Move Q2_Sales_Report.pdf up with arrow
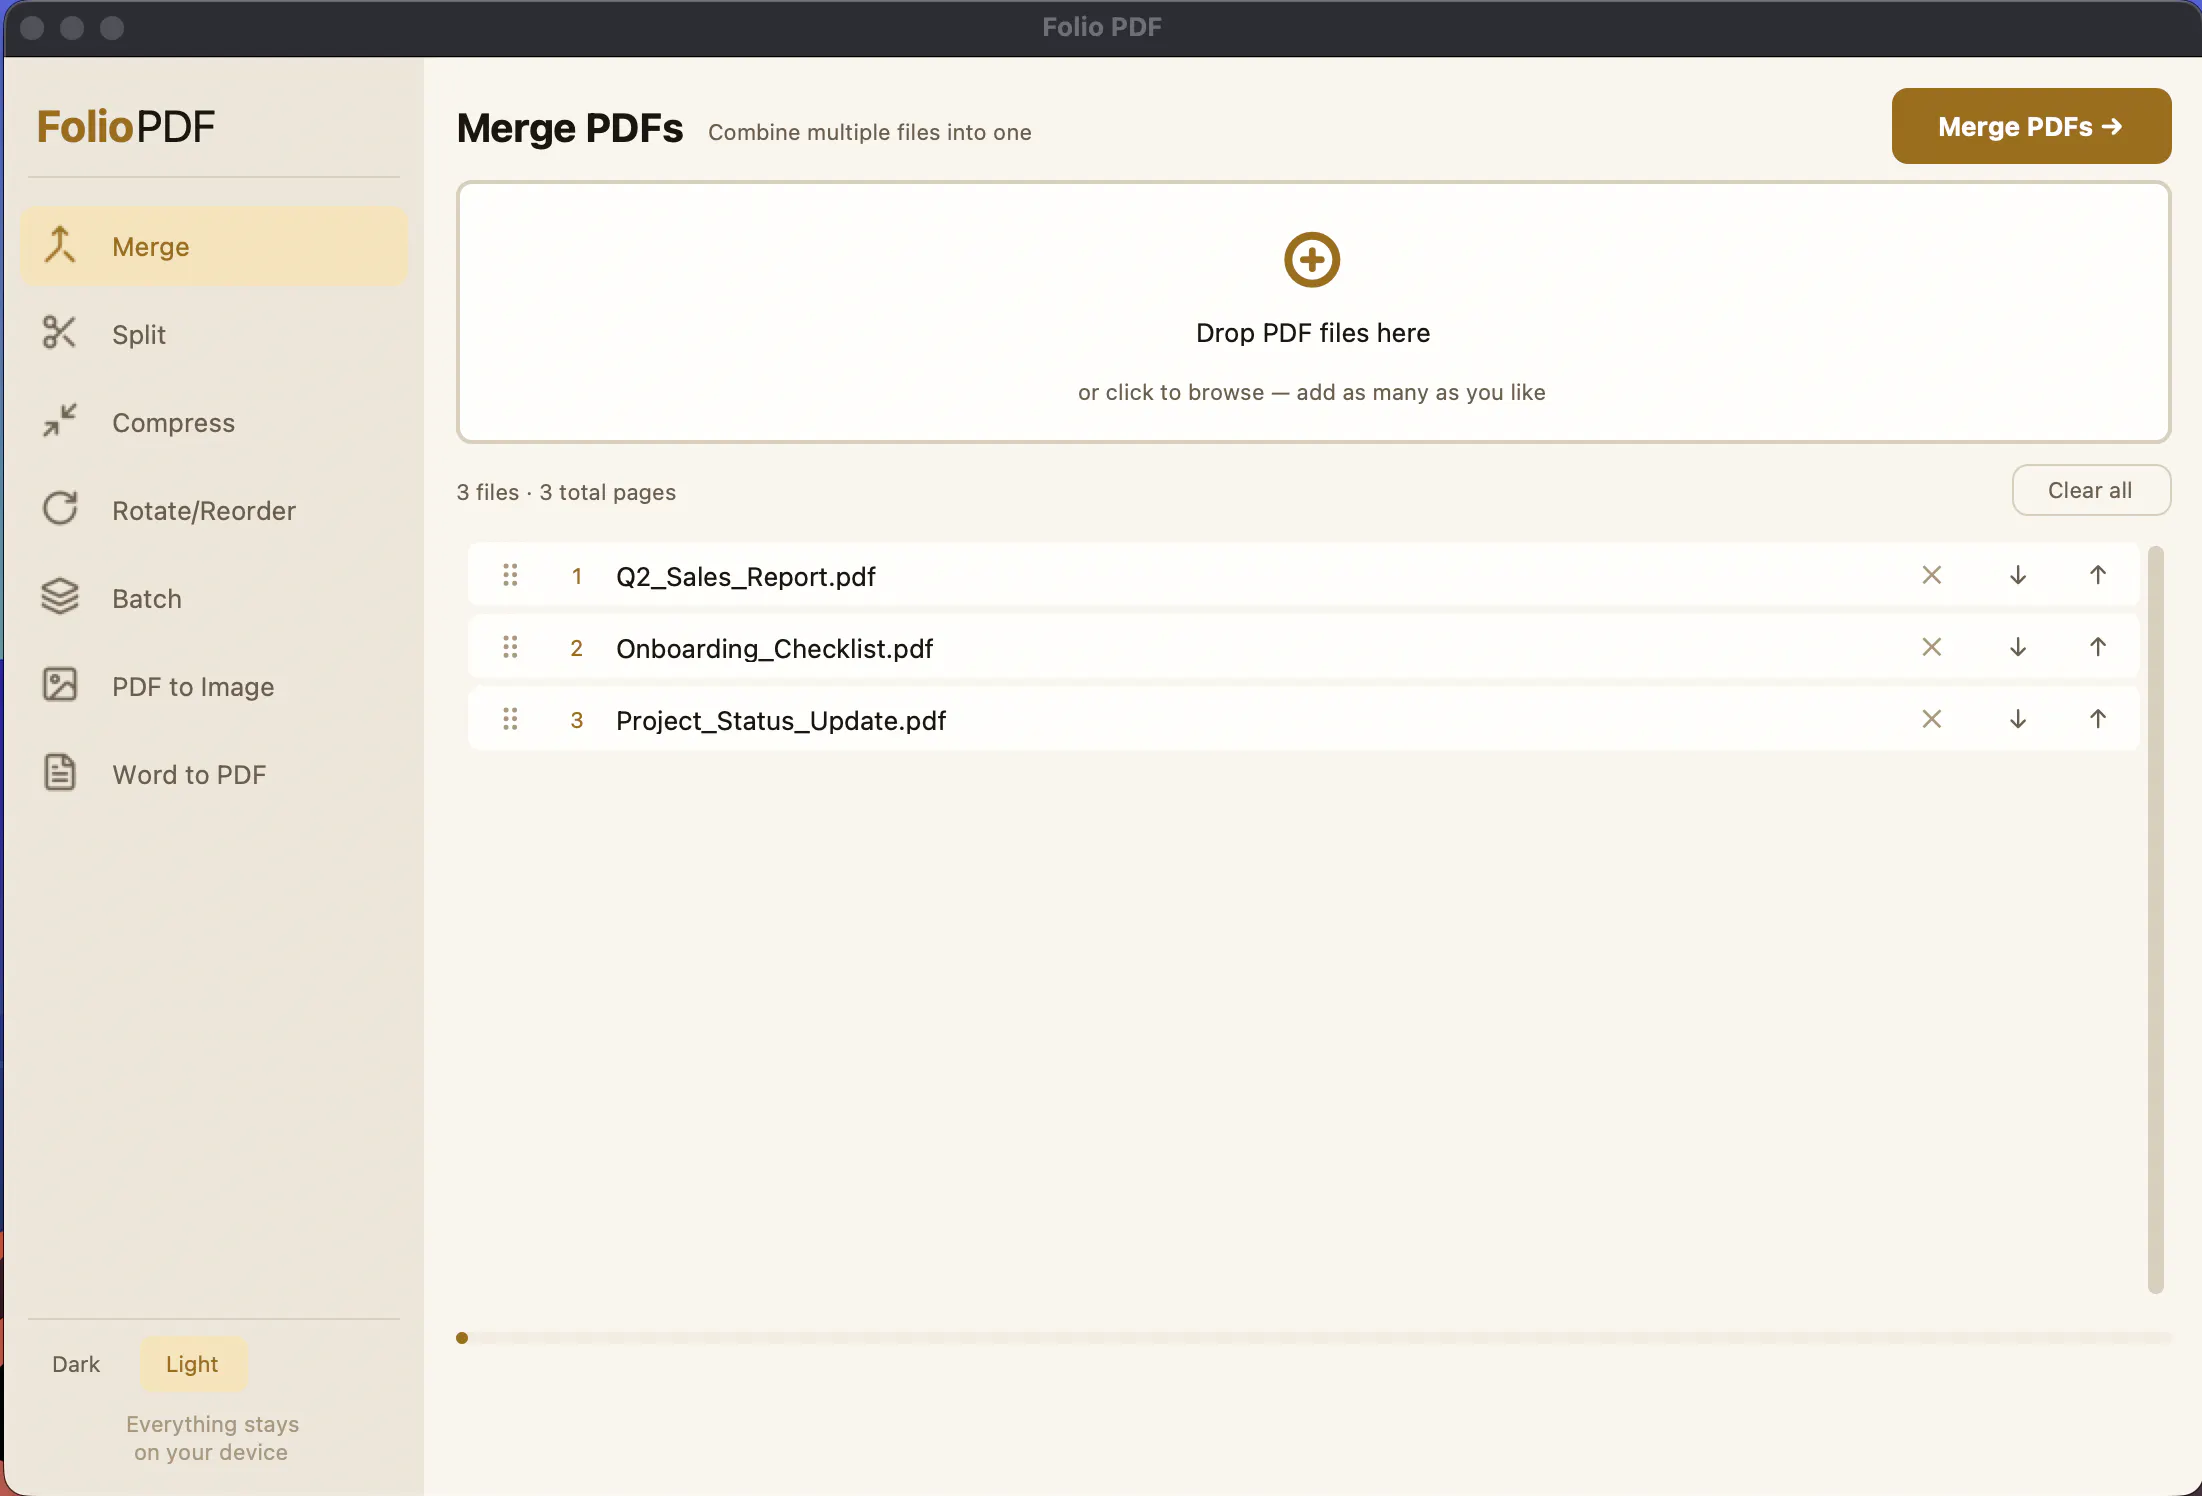 (x=2098, y=575)
